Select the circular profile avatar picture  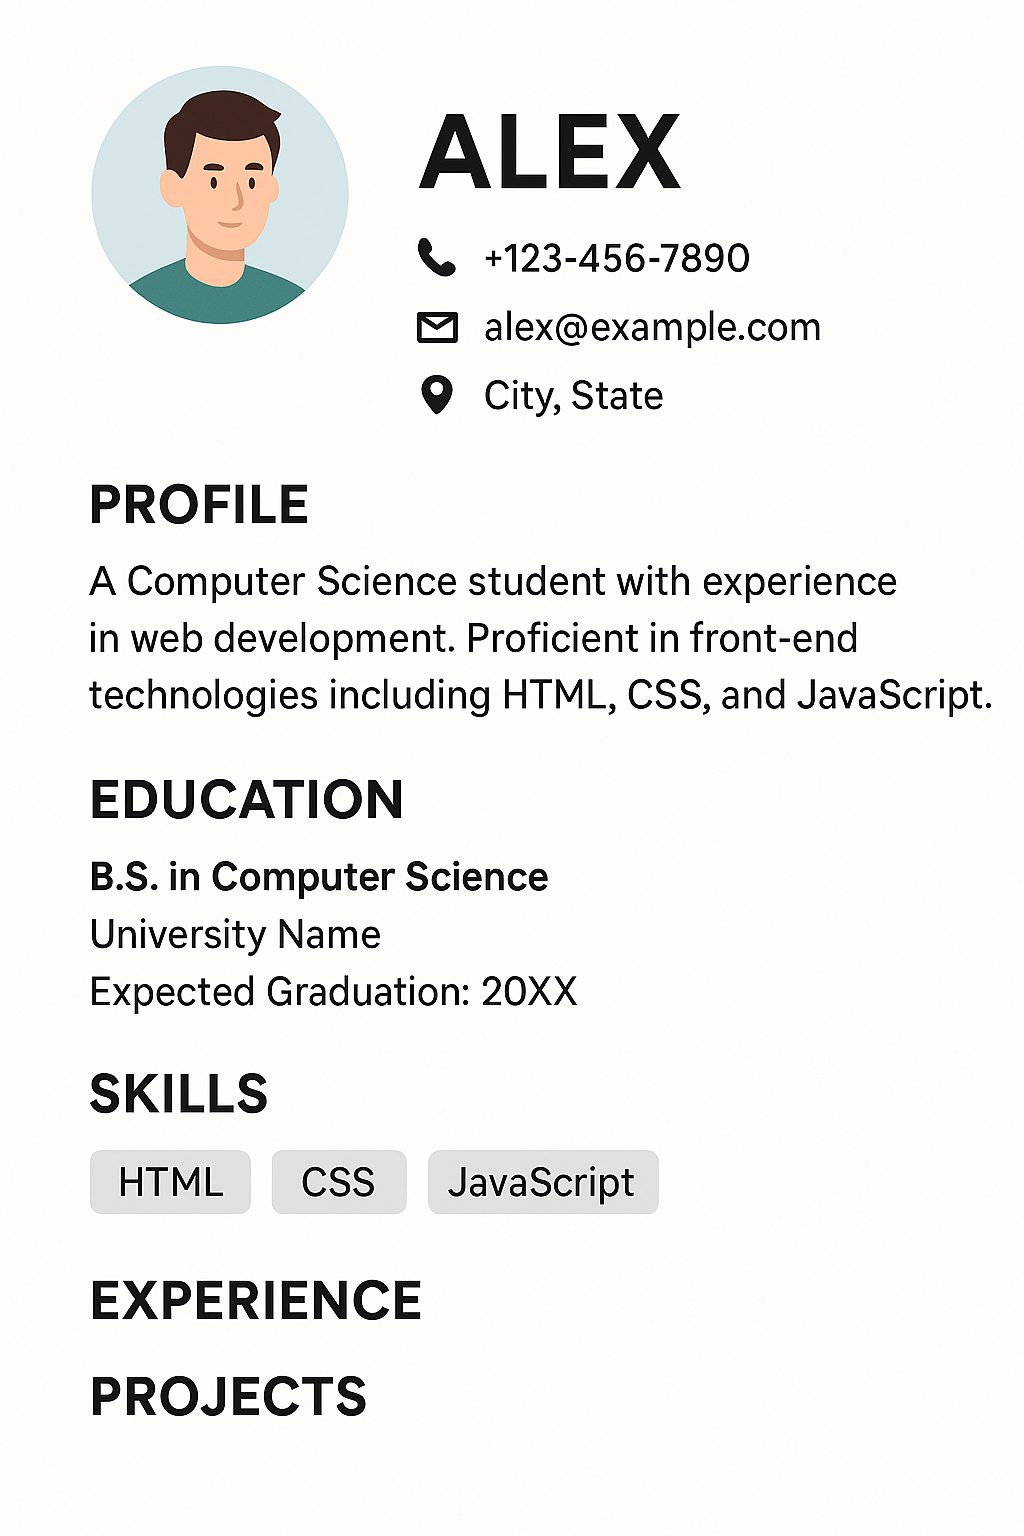tap(220, 195)
